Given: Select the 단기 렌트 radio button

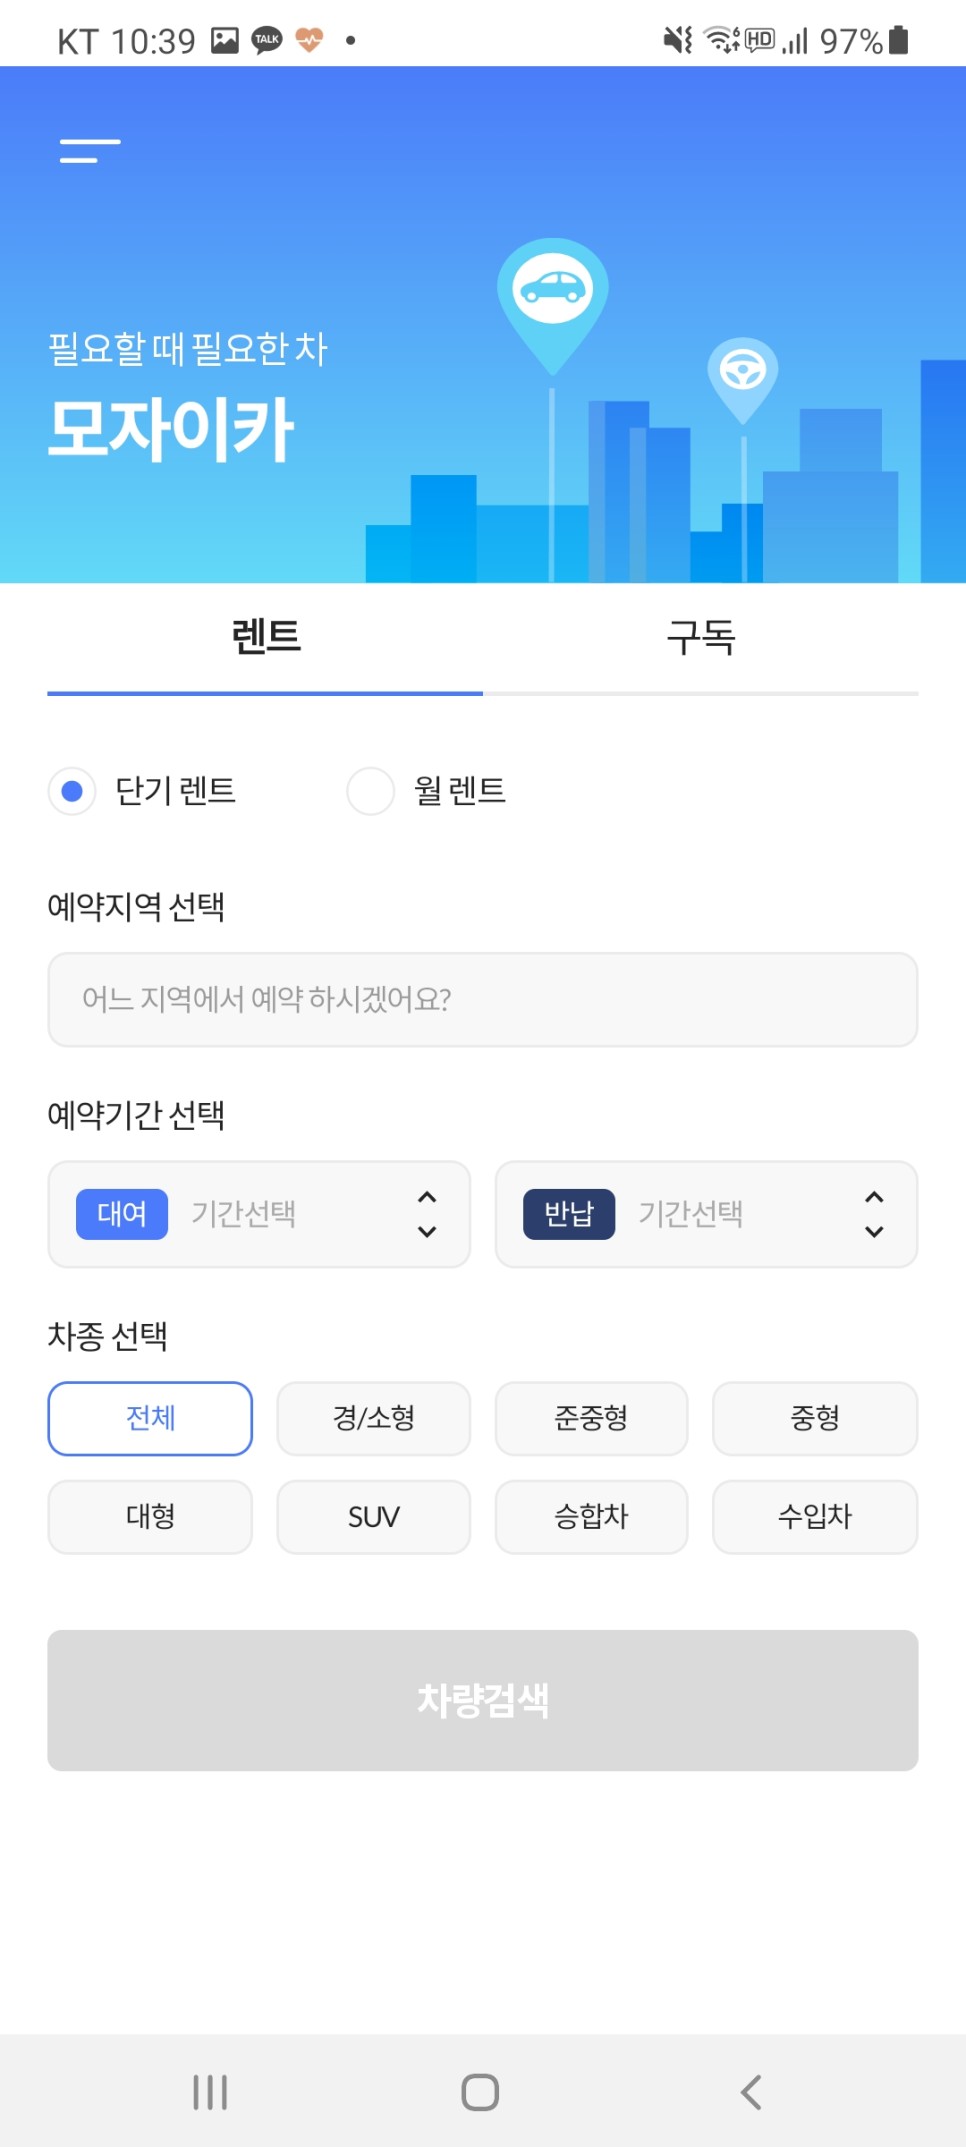Looking at the screenshot, I should [72, 791].
